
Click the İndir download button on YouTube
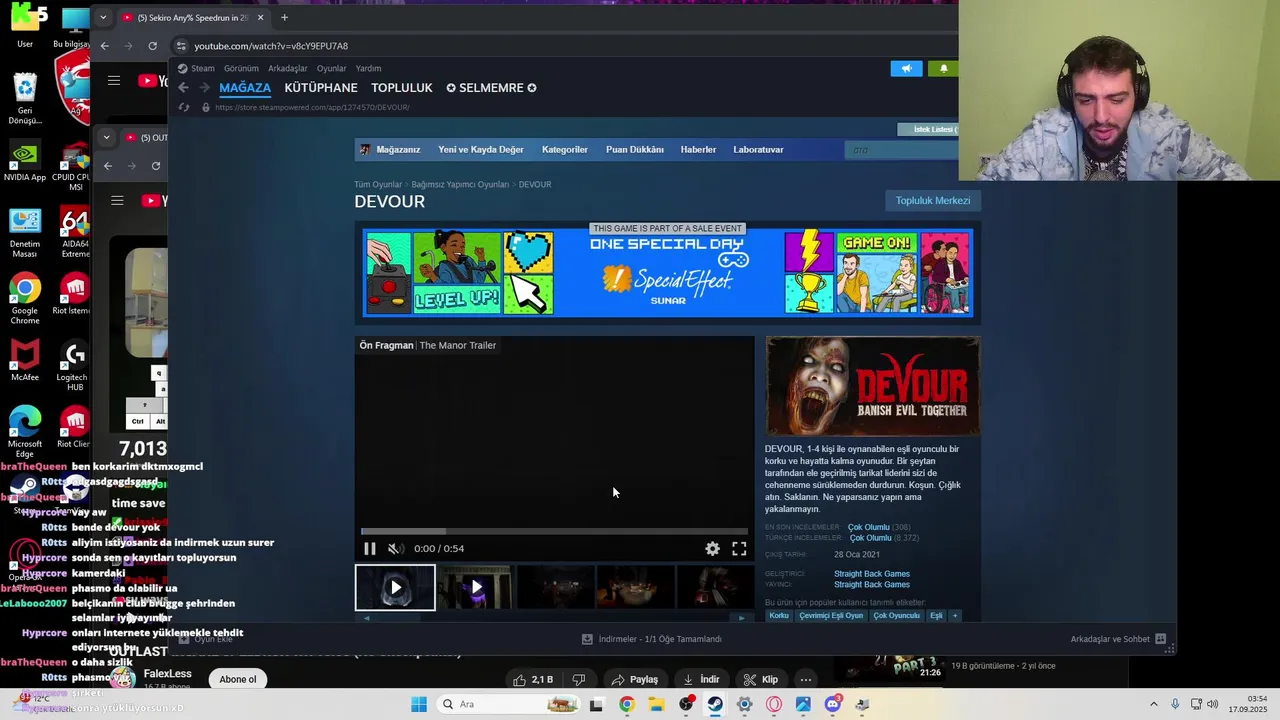[701, 679]
